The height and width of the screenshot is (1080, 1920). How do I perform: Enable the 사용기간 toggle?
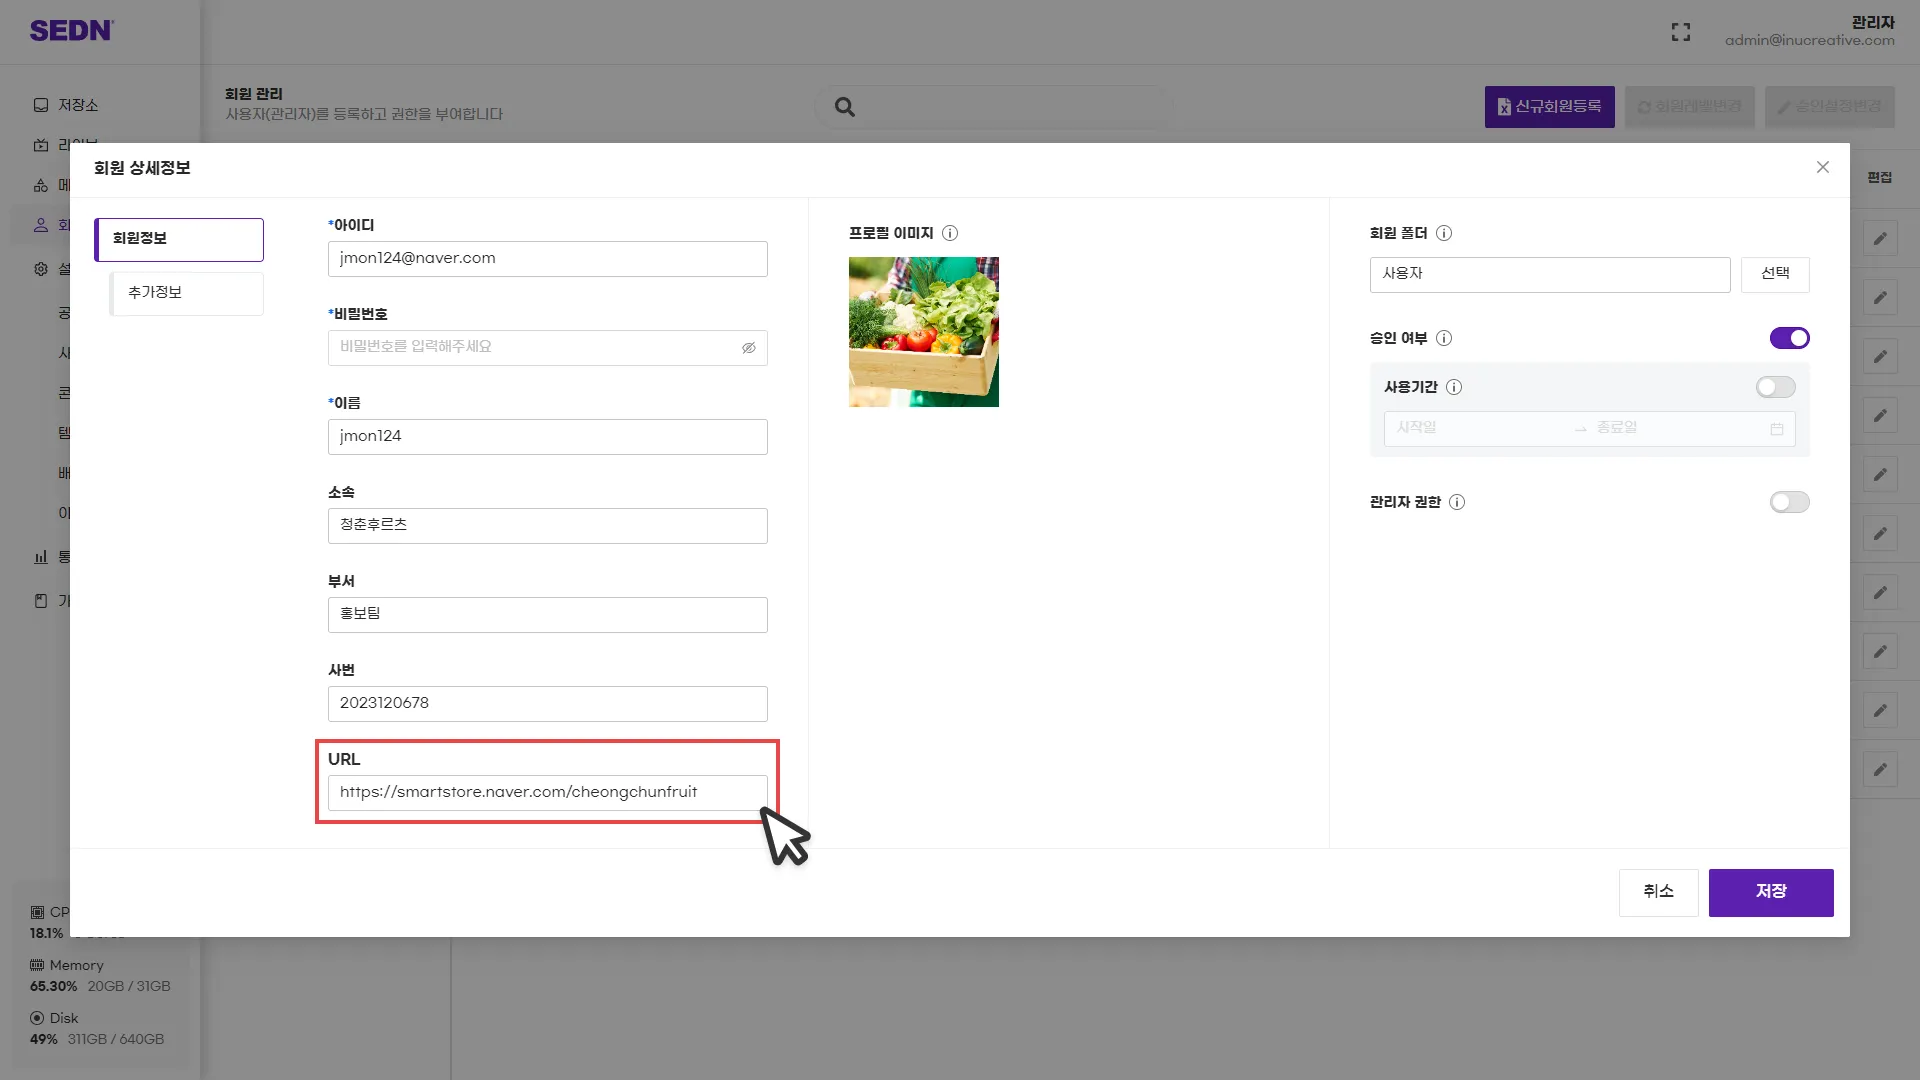[1775, 387]
